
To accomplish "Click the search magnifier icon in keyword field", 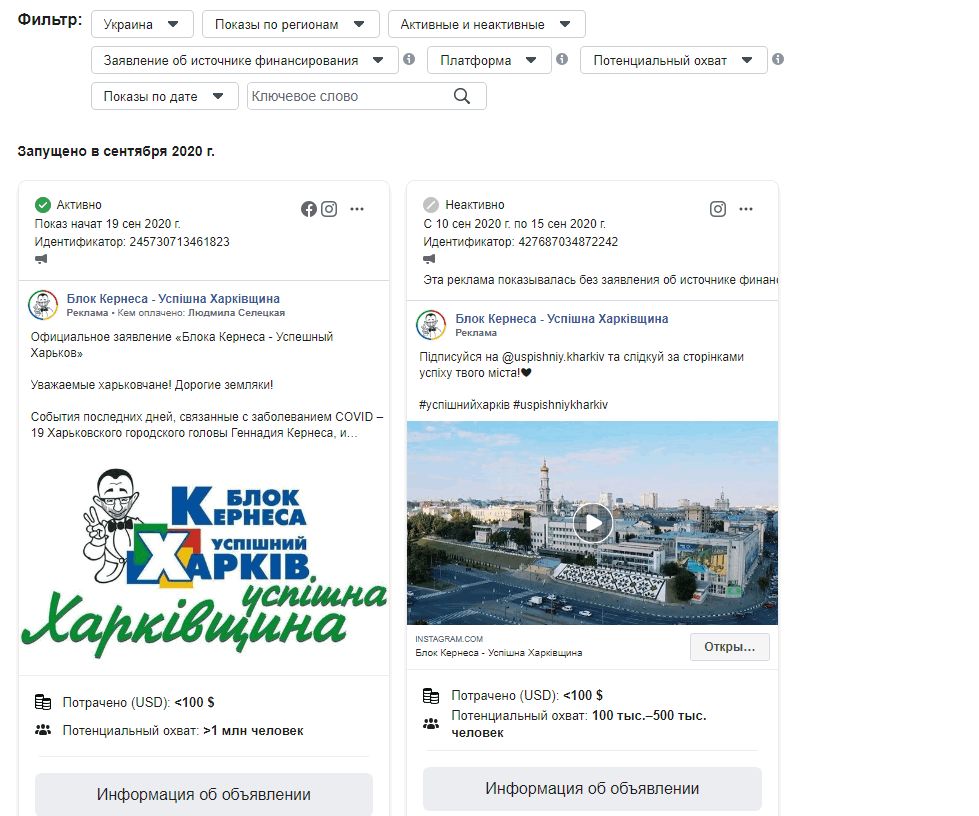I will [x=462, y=96].
